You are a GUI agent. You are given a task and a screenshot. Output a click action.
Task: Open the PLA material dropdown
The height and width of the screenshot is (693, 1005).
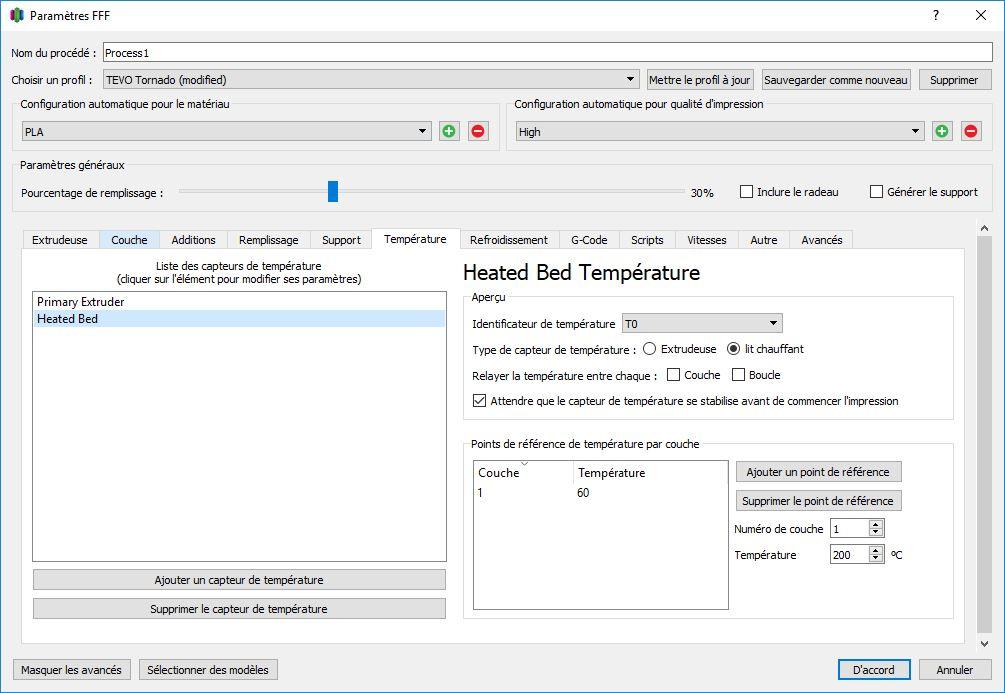(226, 131)
